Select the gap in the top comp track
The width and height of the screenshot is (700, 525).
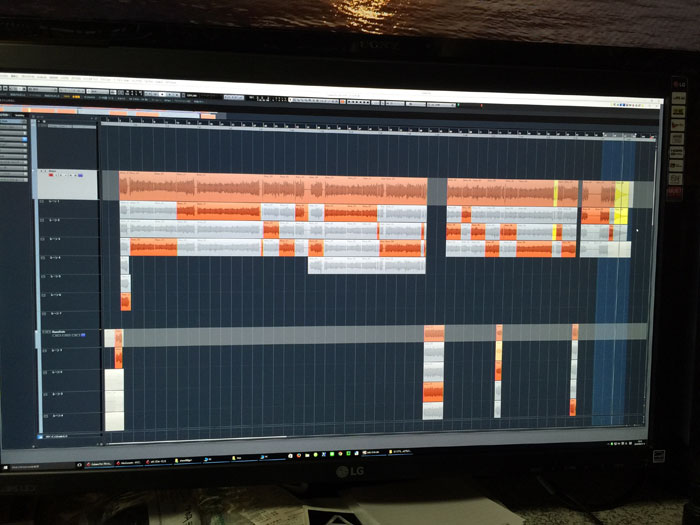coord(437,192)
